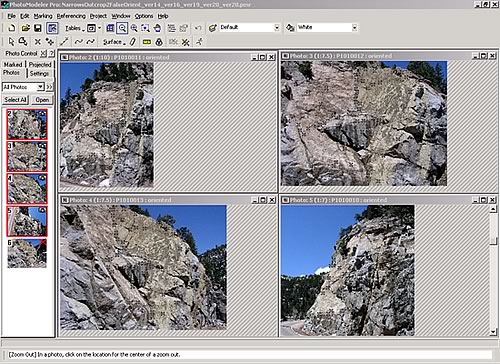Switch to the Marked tab

pos(13,64)
